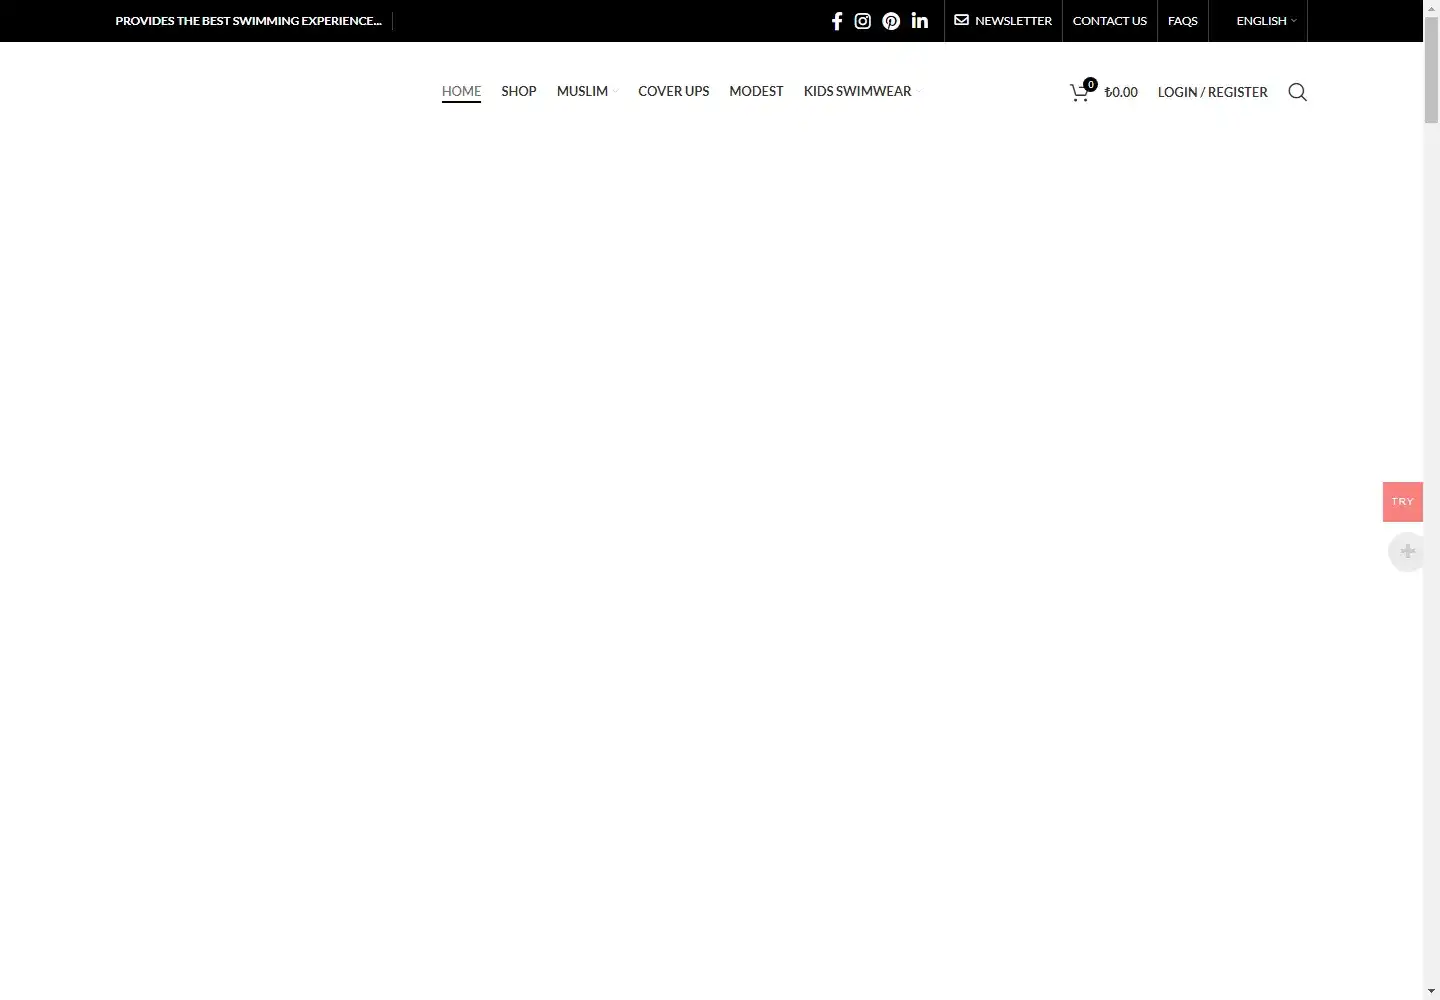This screenshot has width=1440, height=1000.
Task: Open the ENGLISH language dropdown
Action: pyautogui.click(x=1265, y=21)
